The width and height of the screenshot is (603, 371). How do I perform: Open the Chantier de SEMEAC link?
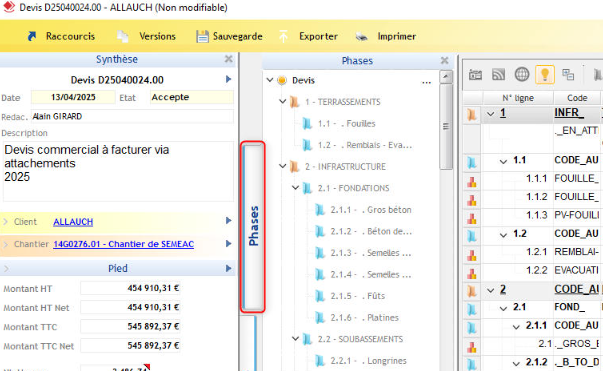123,244
